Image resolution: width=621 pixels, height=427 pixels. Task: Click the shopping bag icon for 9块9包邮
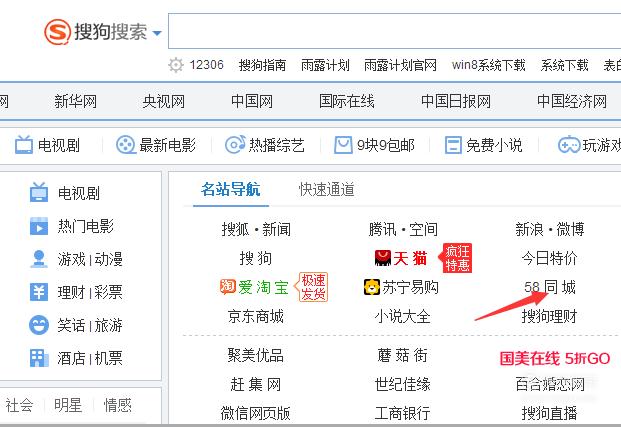[x=343, y=145]
